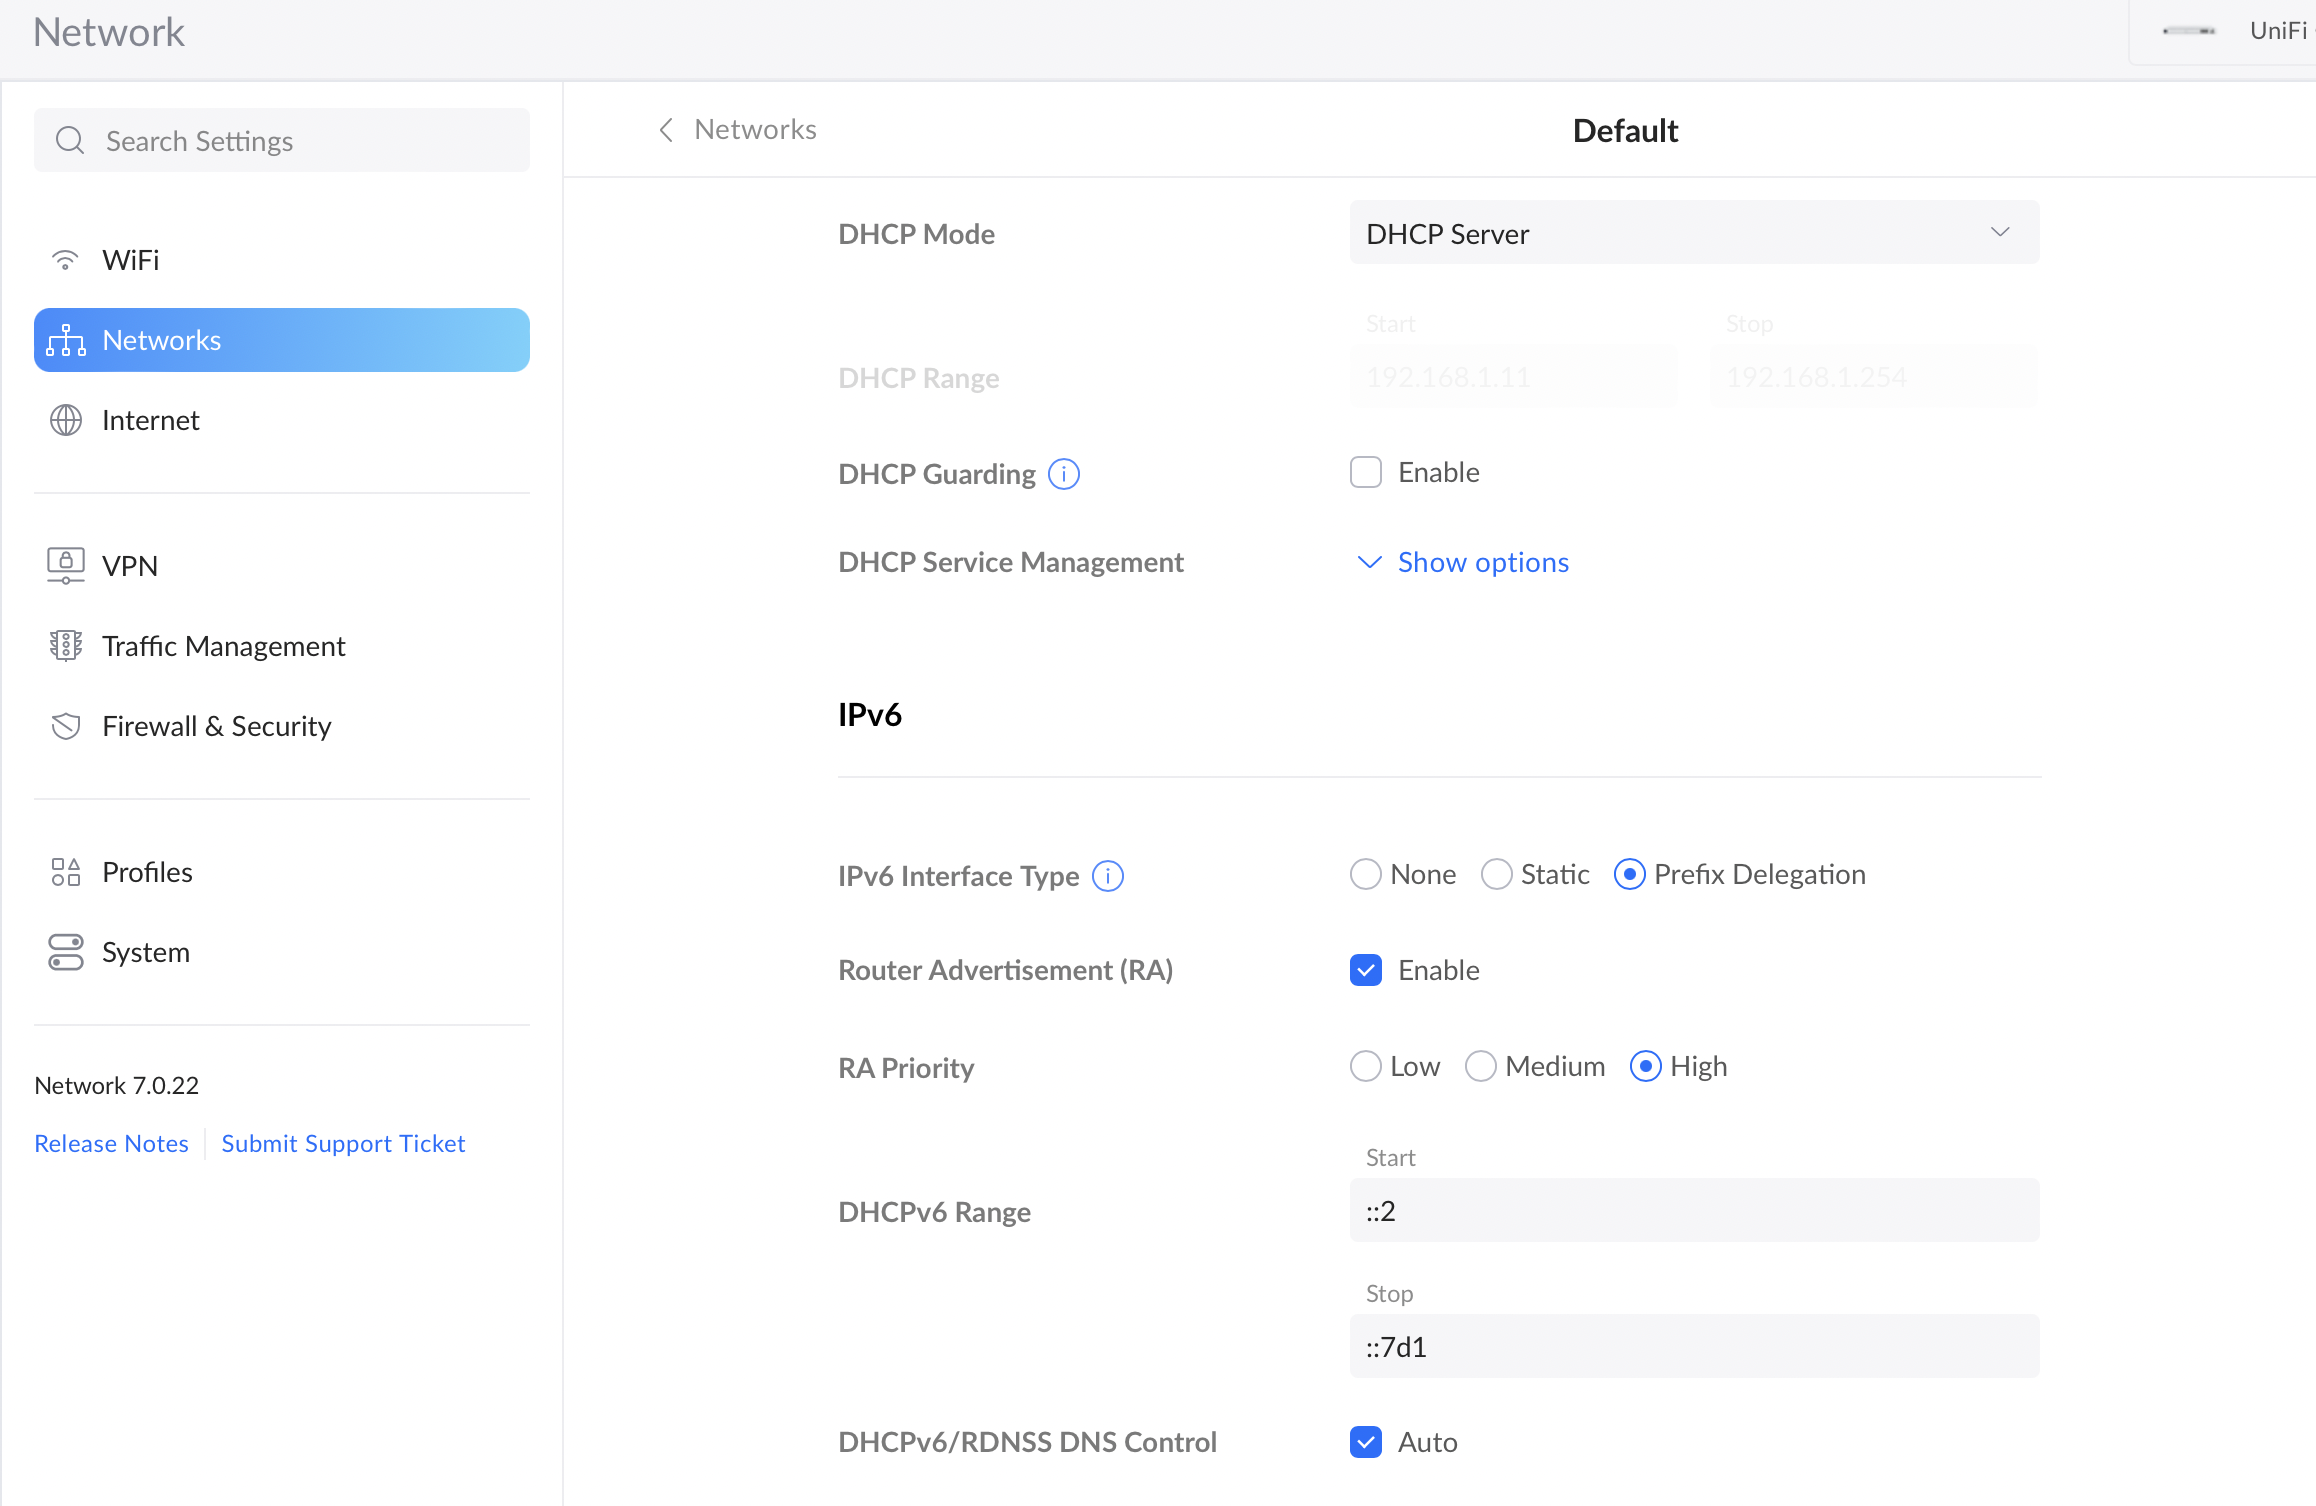Open the DHCP Mode dropdown
This screenshot has height=1506, width=2316.
tap(1694, 233)
